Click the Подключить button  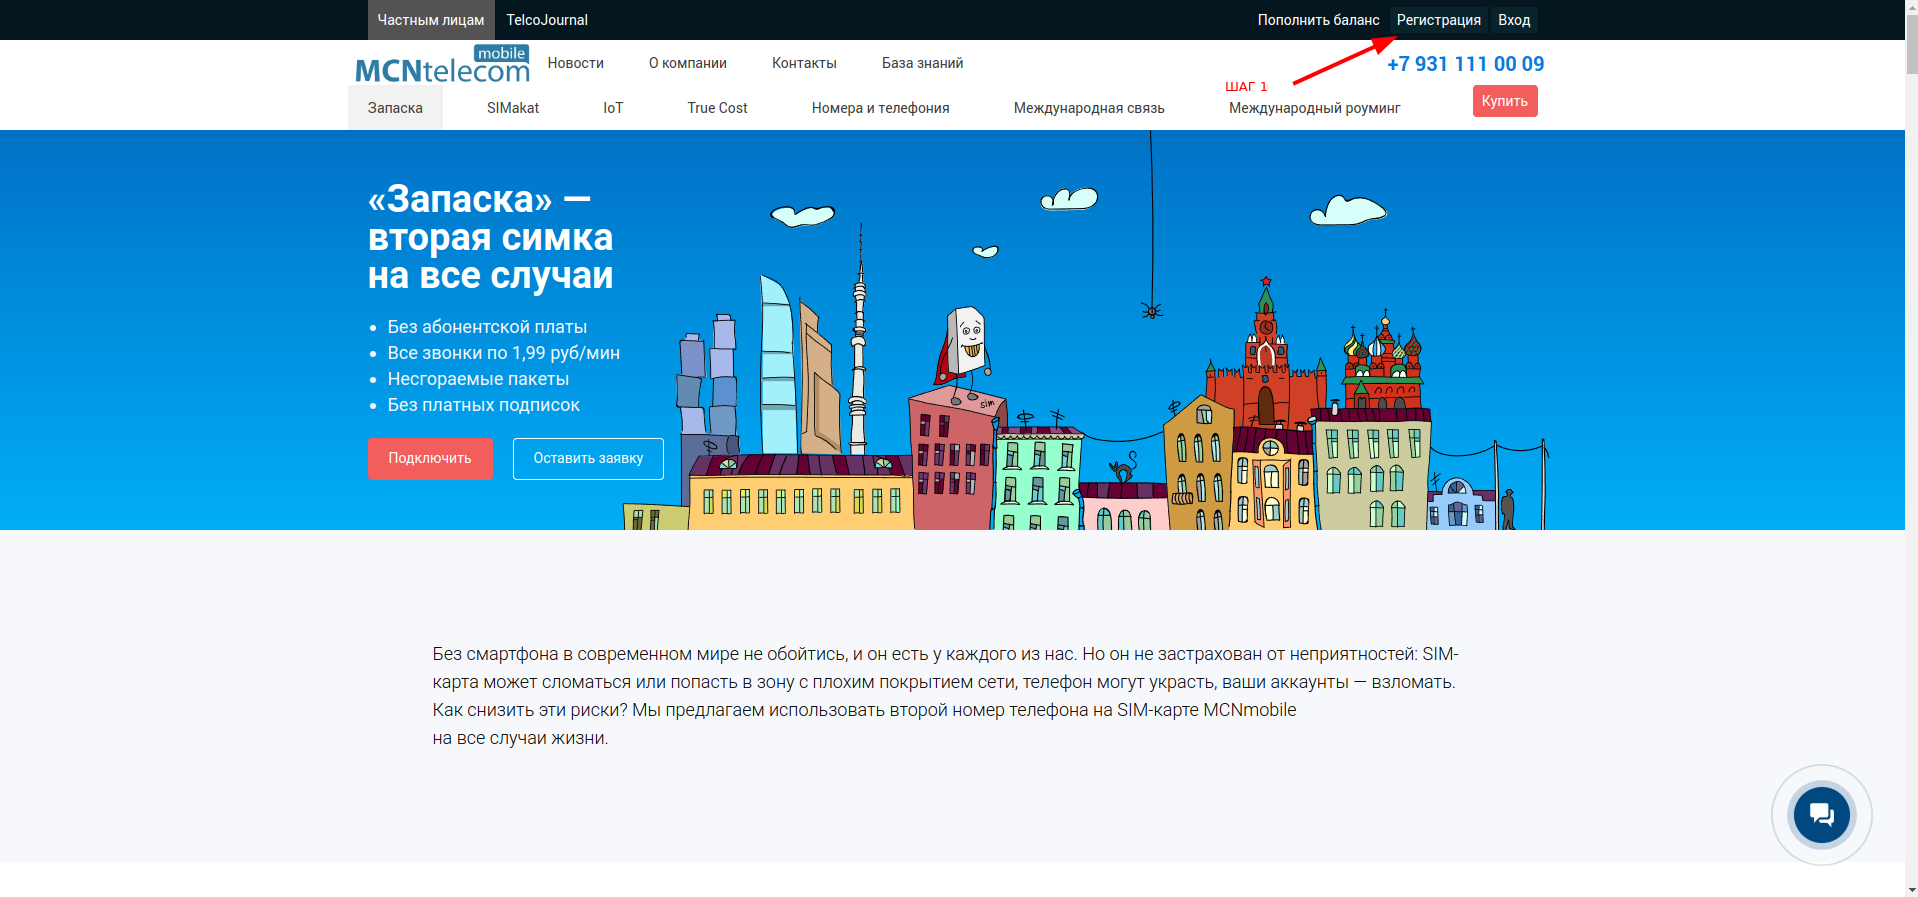(430, 459)
